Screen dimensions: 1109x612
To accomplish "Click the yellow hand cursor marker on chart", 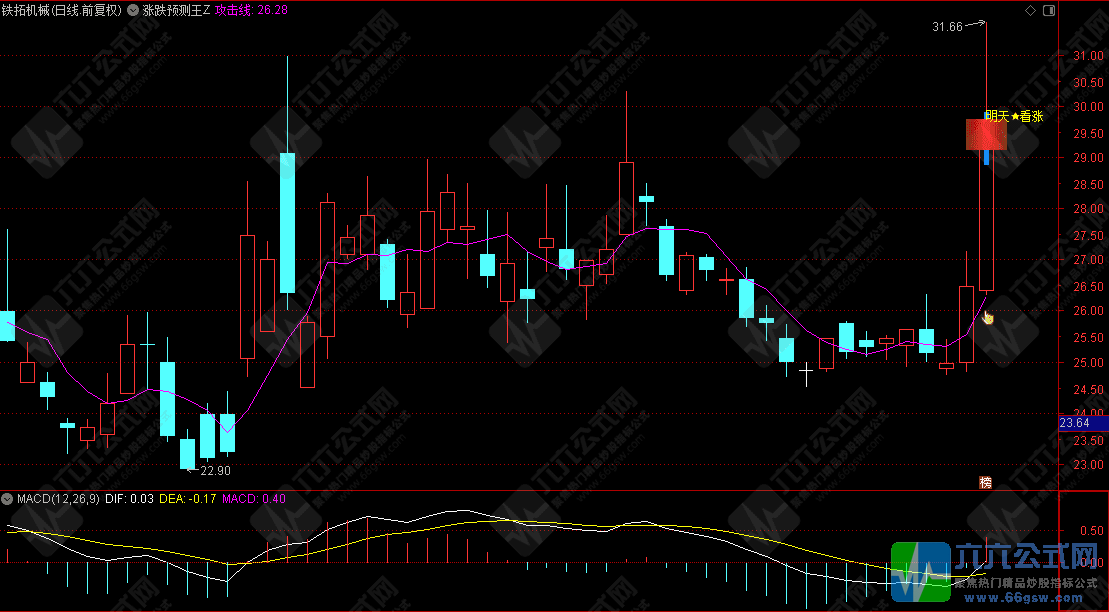I will [x=988, y=318].
